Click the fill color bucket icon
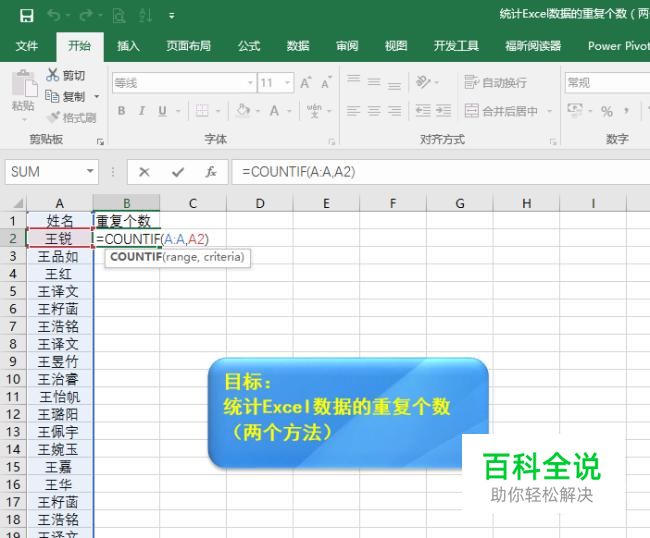The width and height of the screenshot is (650, 538). click(x=243, y=111)
